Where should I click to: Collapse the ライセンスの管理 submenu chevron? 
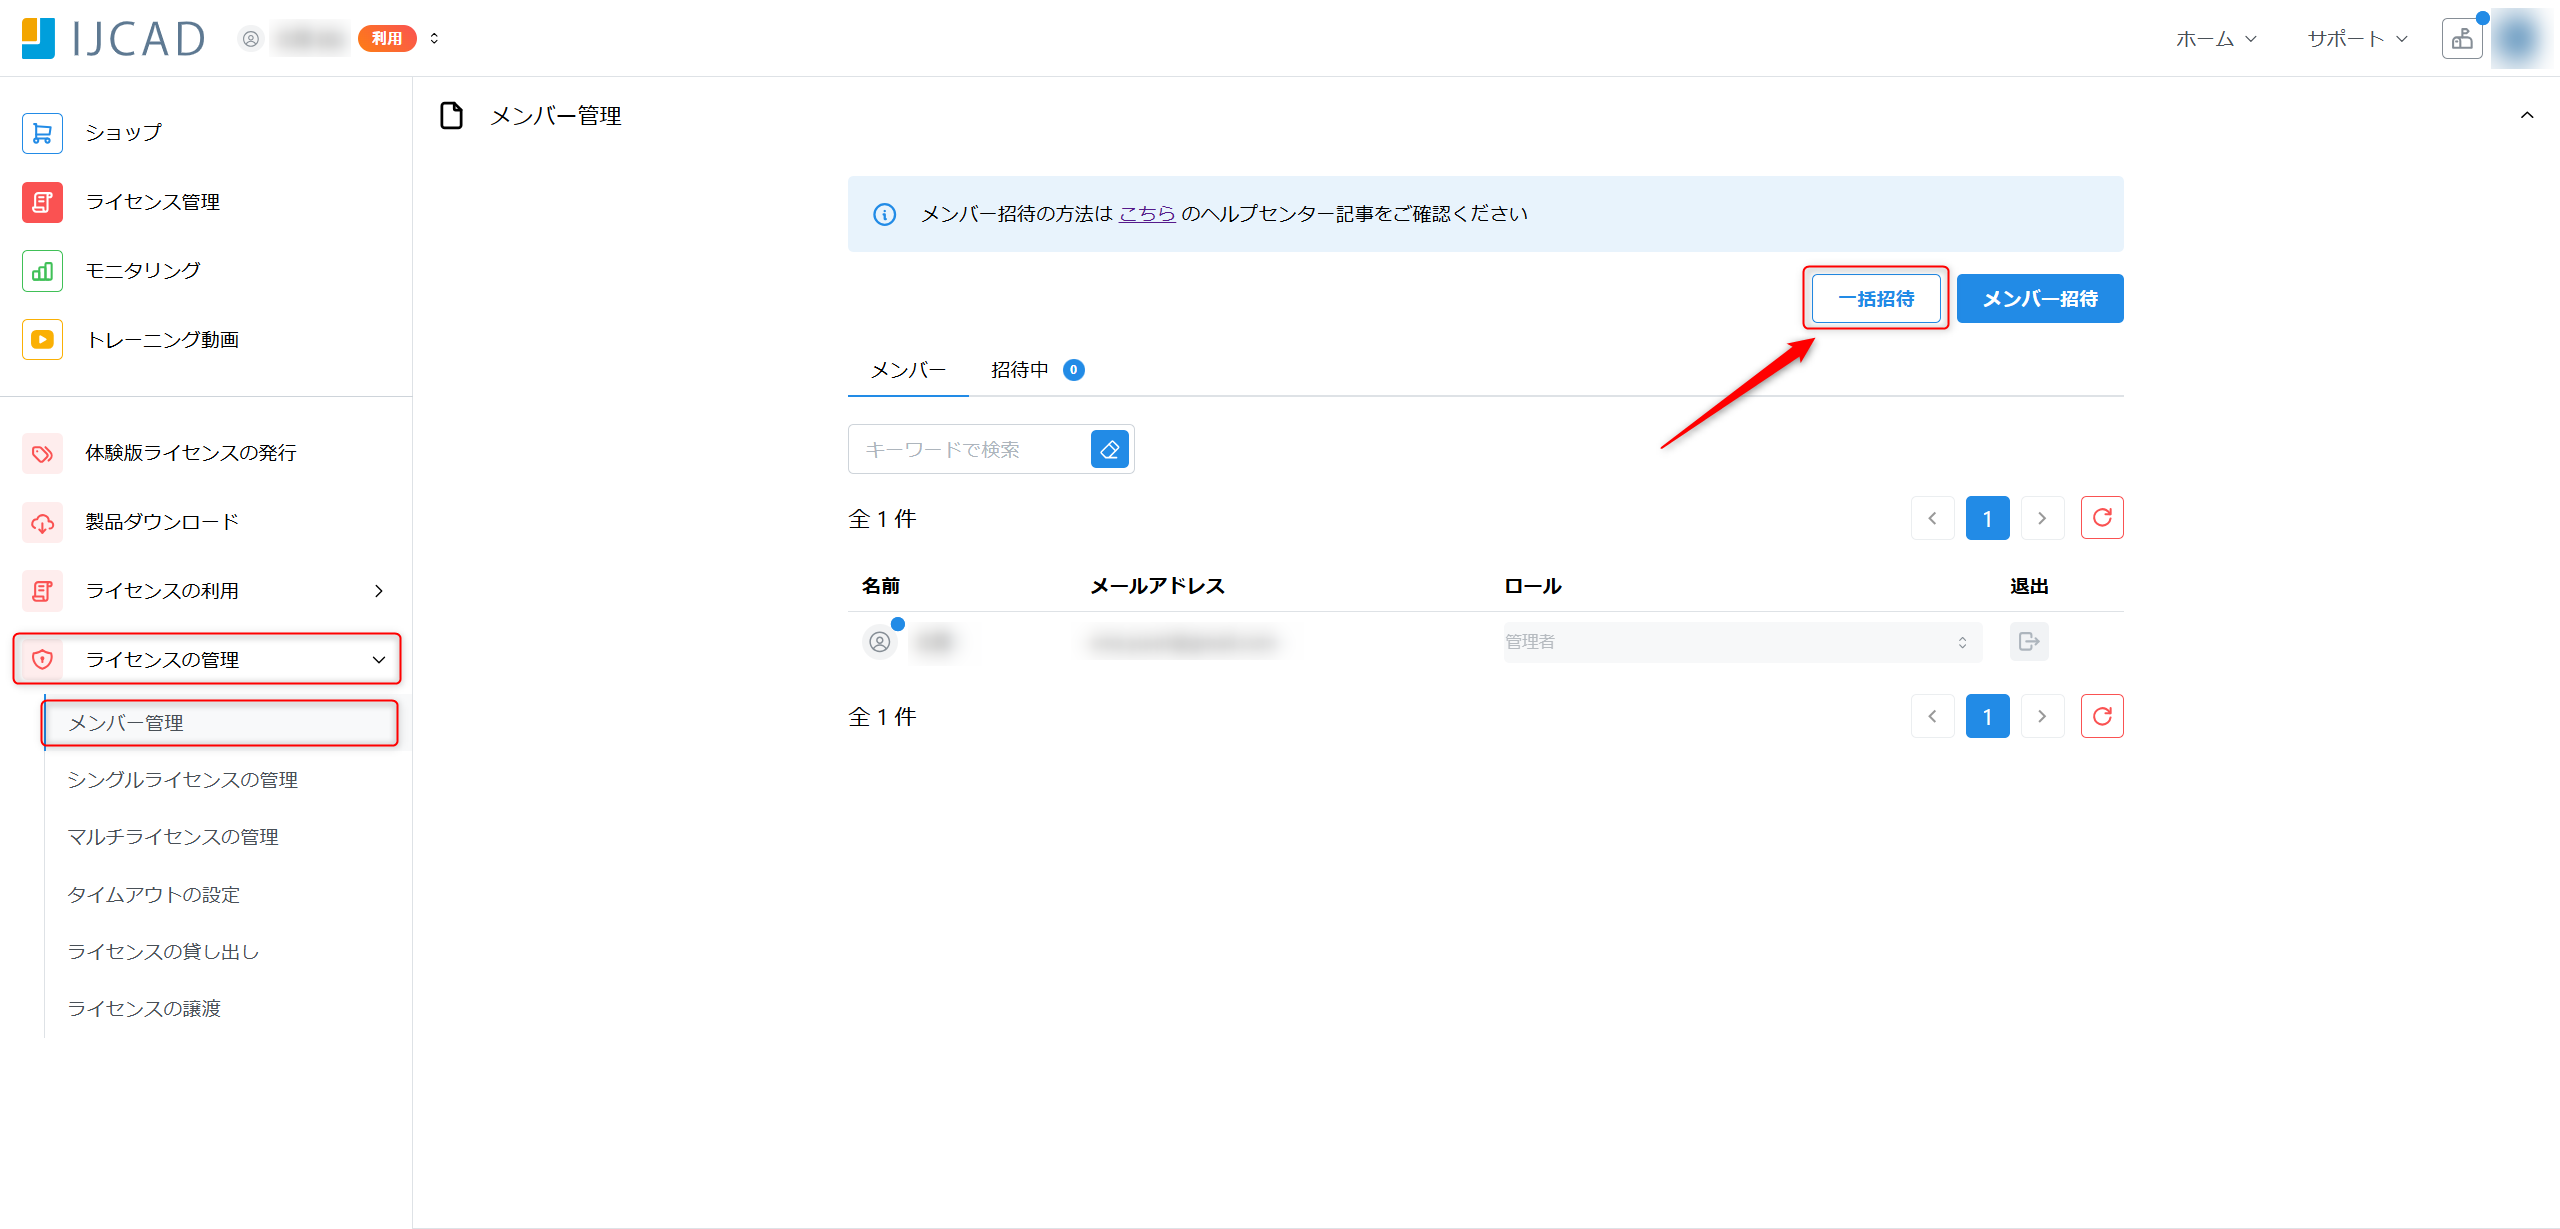click(x=379, y=660)
